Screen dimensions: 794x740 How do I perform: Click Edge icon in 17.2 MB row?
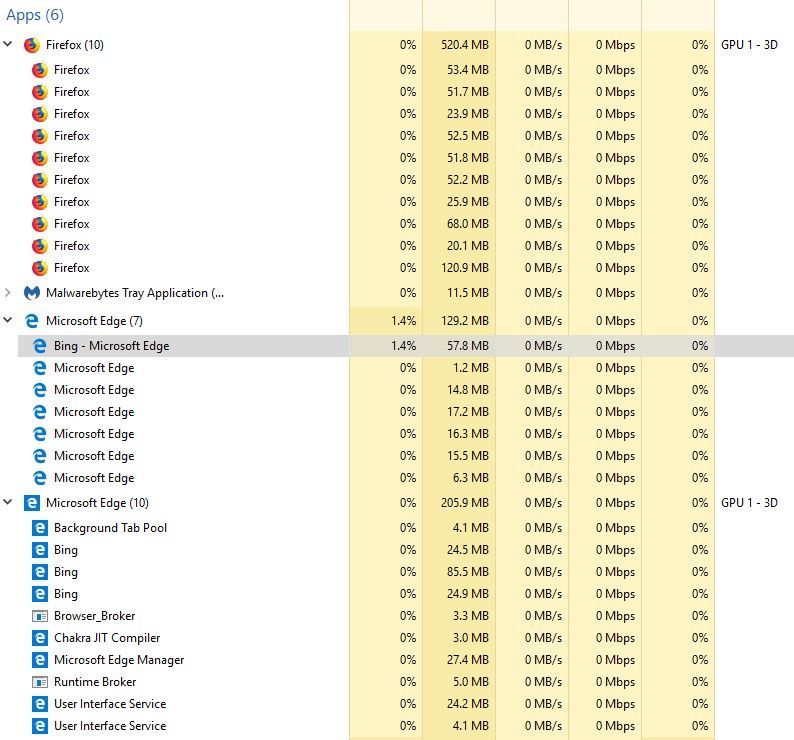[39, 412]
